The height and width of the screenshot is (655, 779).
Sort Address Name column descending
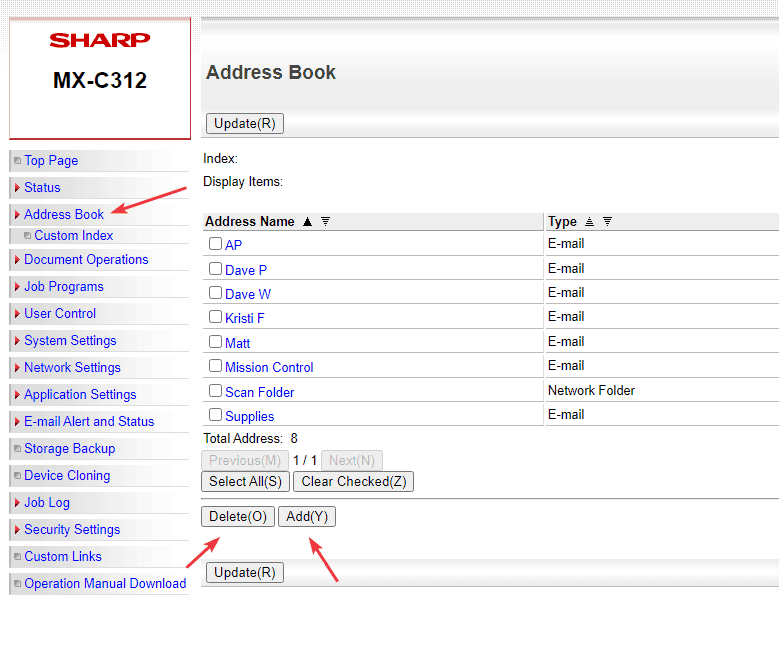[325, 222]
